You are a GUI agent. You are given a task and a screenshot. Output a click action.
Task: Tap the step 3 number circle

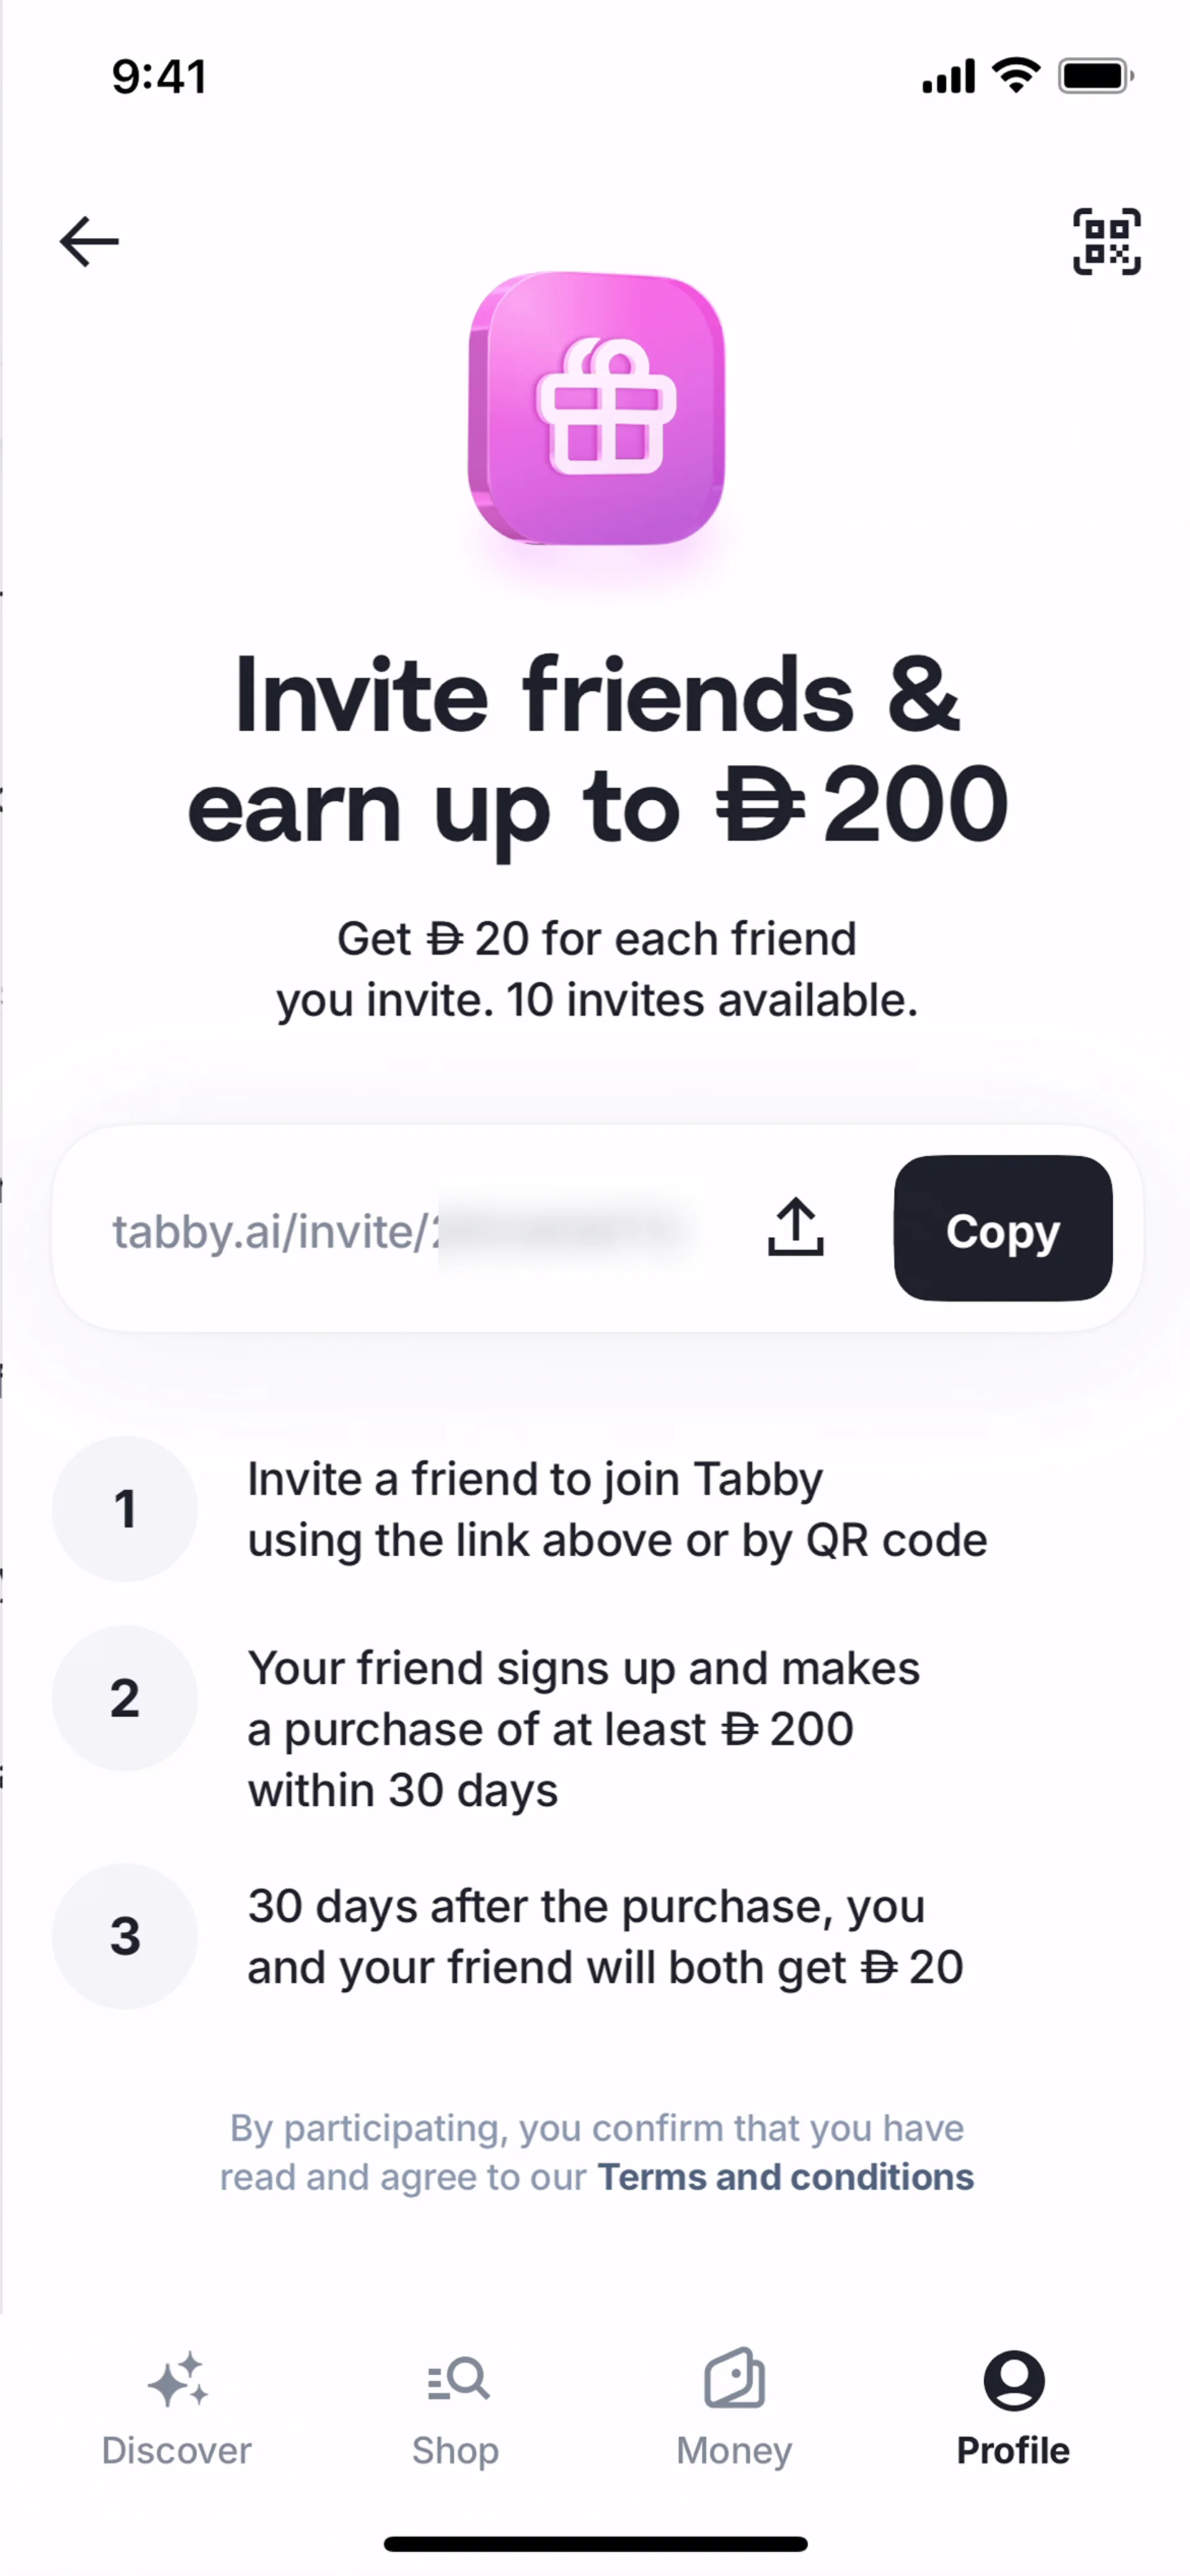[125, 1936]
